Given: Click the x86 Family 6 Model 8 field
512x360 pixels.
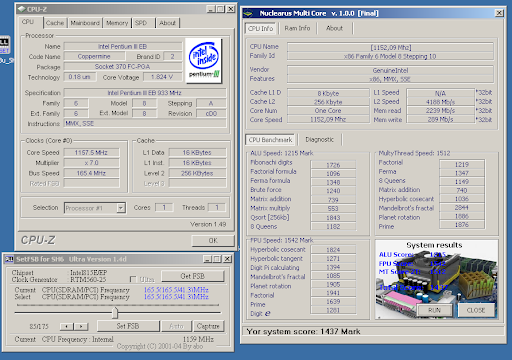Looking at the screenshot, I should pos(390,56).
